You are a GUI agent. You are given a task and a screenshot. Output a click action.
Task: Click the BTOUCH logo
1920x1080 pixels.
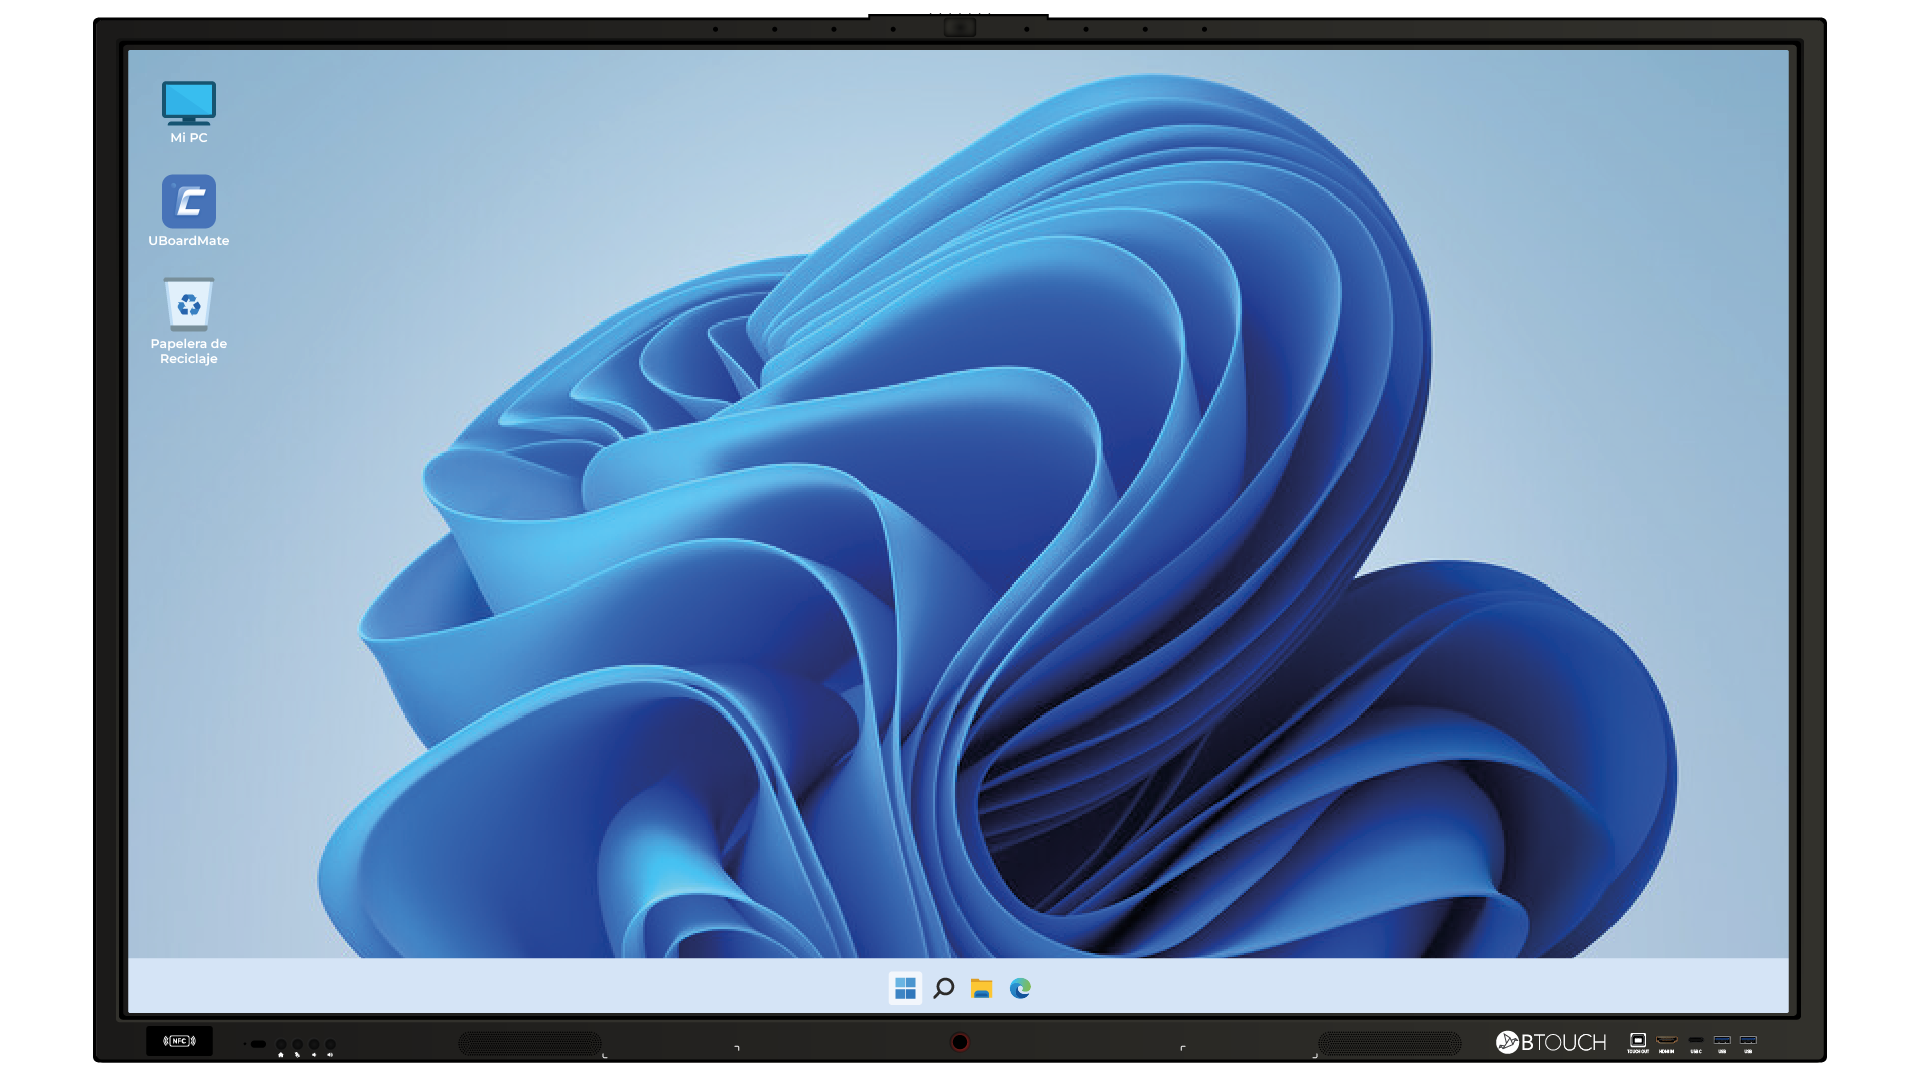(x=1550, y=1042)
